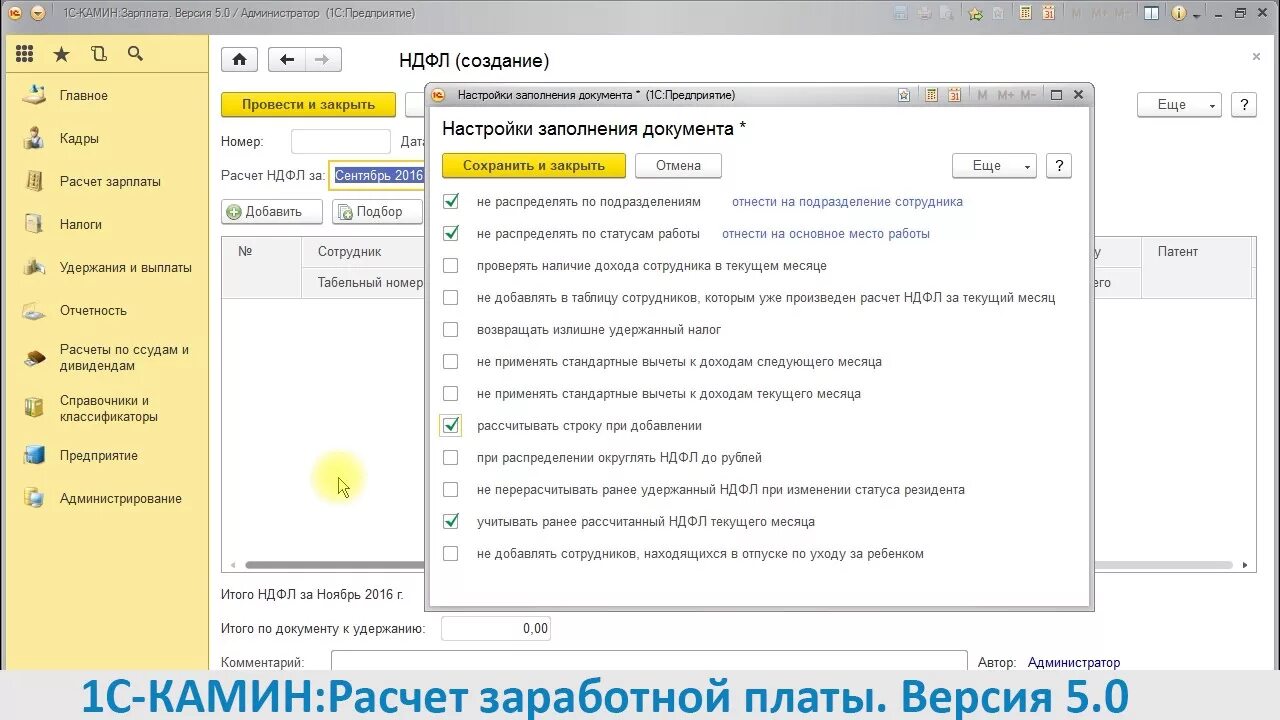
Task: Open Расчет зарплаты section
Action: tap(110, 182)
